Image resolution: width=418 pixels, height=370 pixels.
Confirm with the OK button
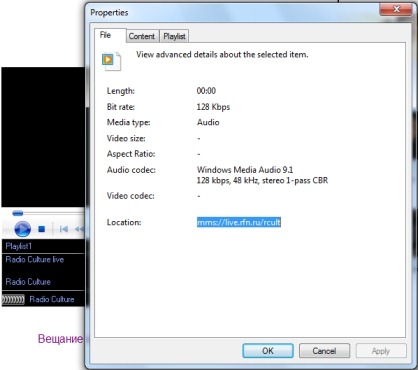click(x=268, y=351)
